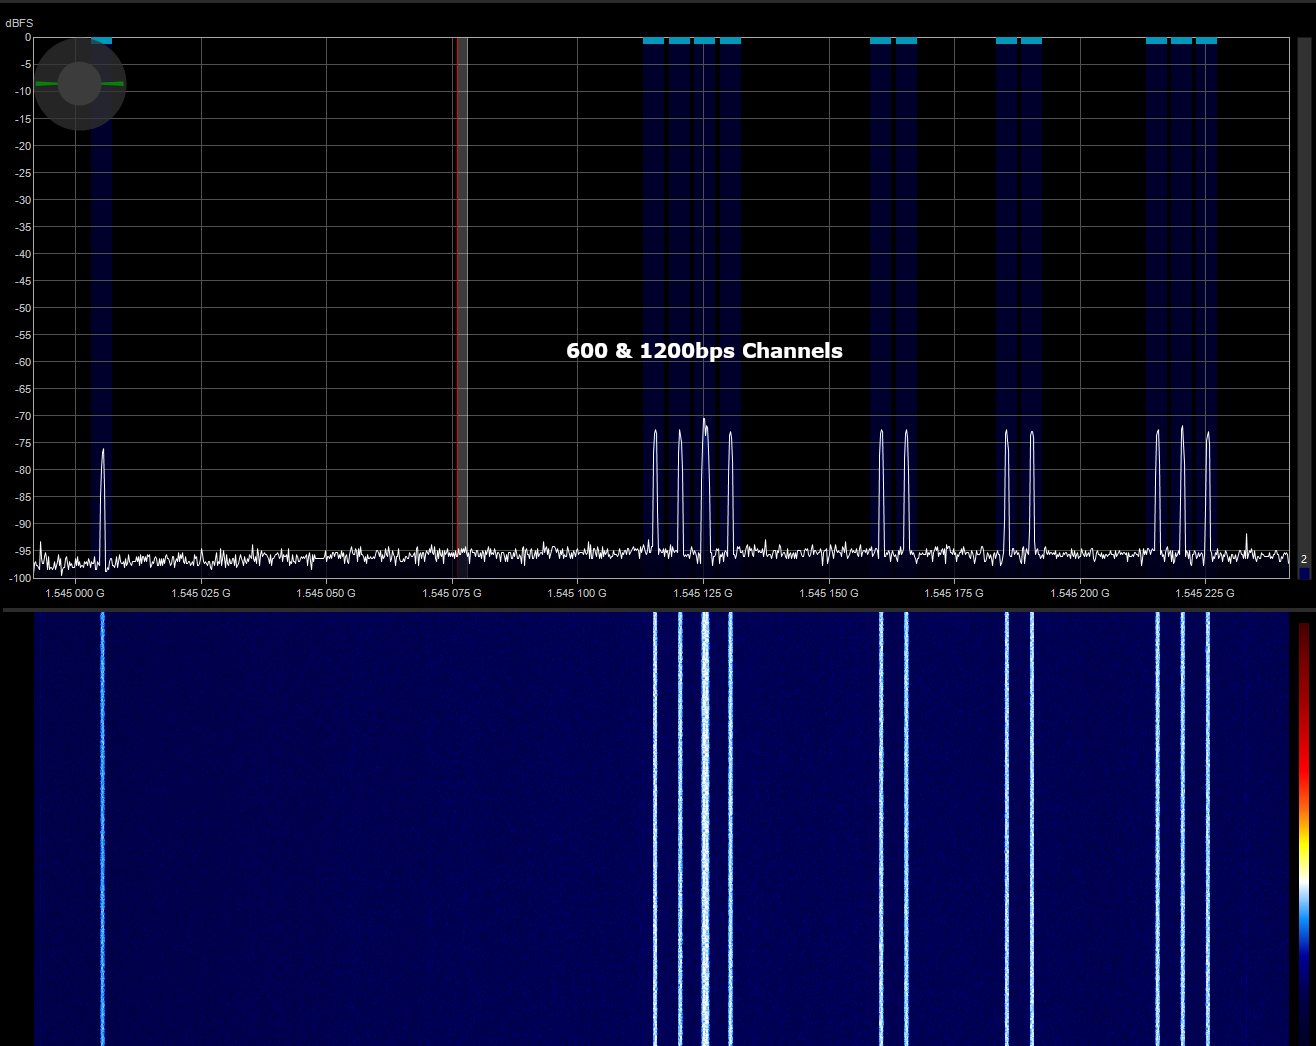Click the dBFS axis label
Viewport: 1316px width, 1046px height.
coord(18,22)
